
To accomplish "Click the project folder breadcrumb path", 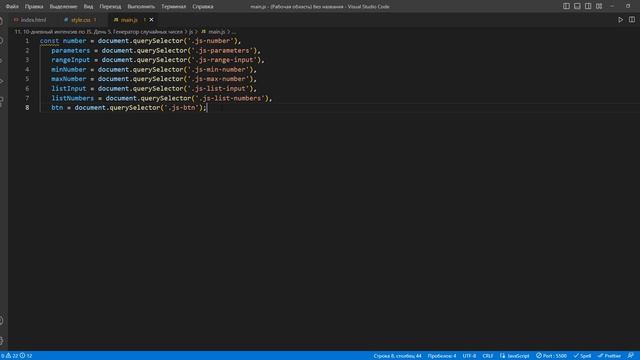I will coord(98,31).
